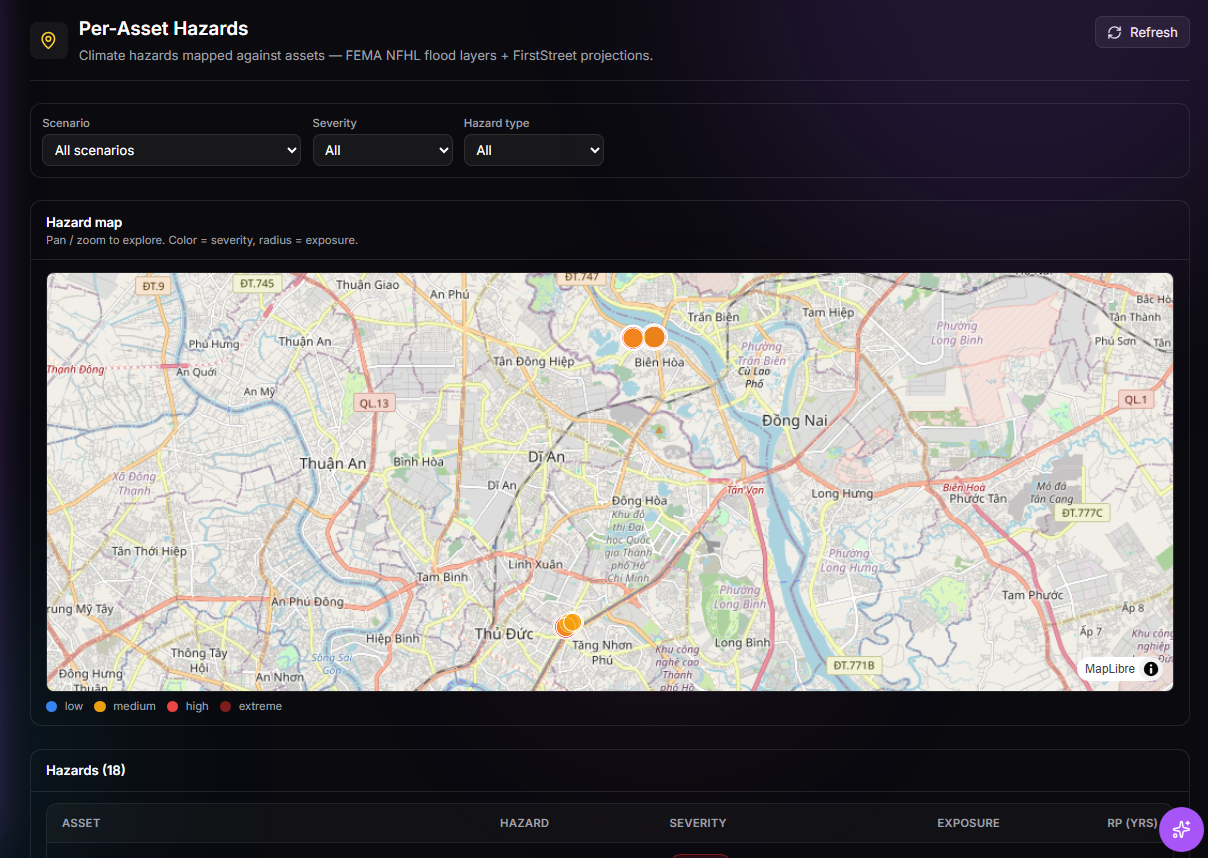Click the blue low severity legend dot
The image size is (1208, 858).
click(52, 706)
